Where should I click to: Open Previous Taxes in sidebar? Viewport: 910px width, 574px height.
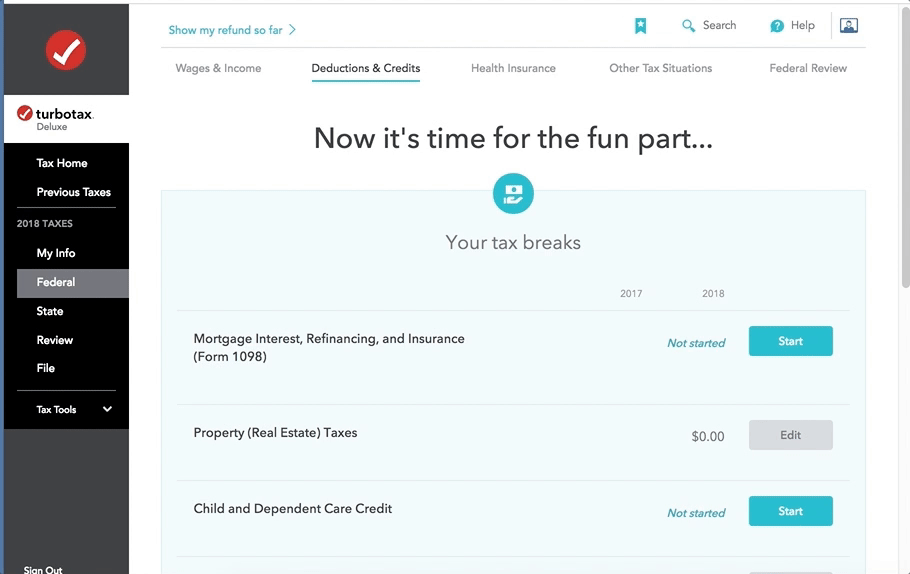(73, 192)
